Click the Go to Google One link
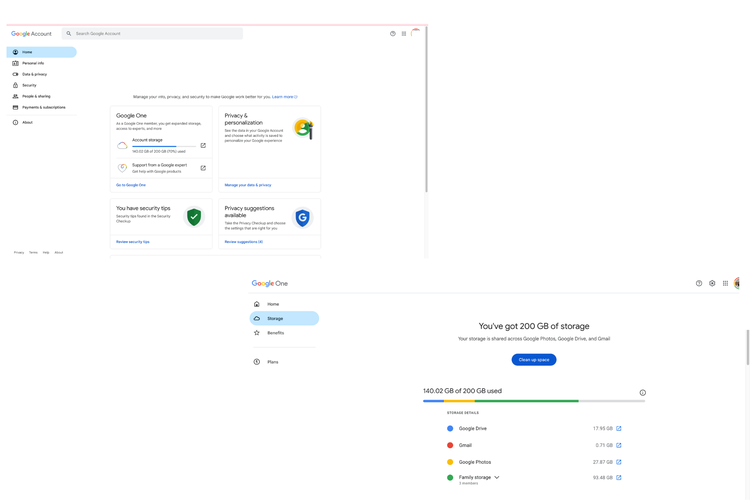750x500 pixels. click(x=131, y=185)
